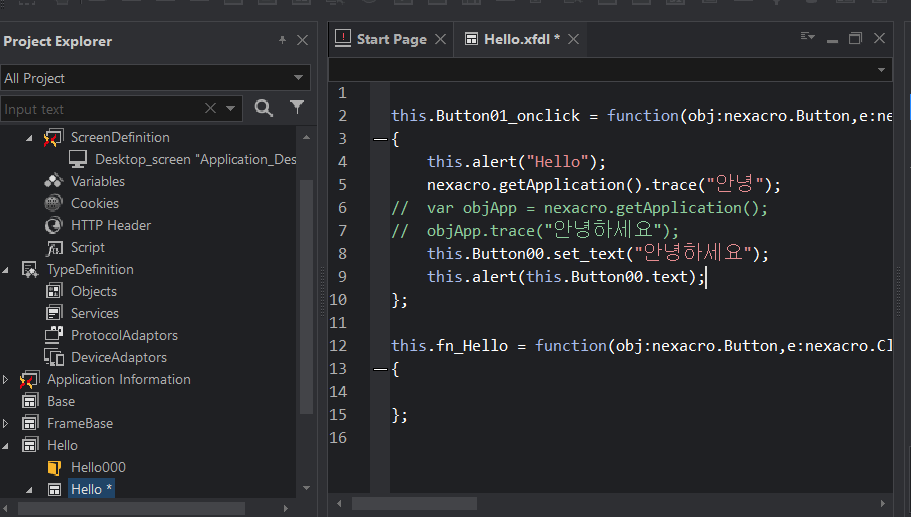Collapse the Hello * form node
Viewport: 911px width, 517px height.
(29, 490)
